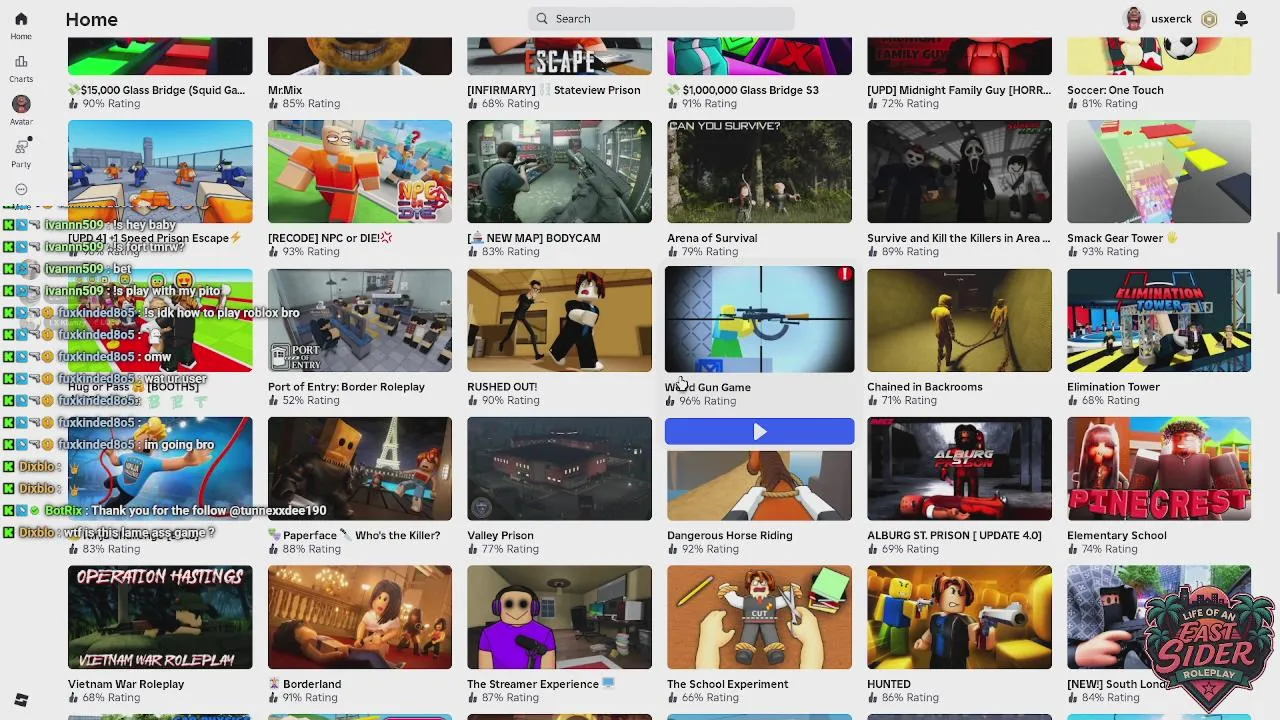Open Arena of Survival thumbnail
The height and width of the screenshot is (720, 1280).
point(759,171)
